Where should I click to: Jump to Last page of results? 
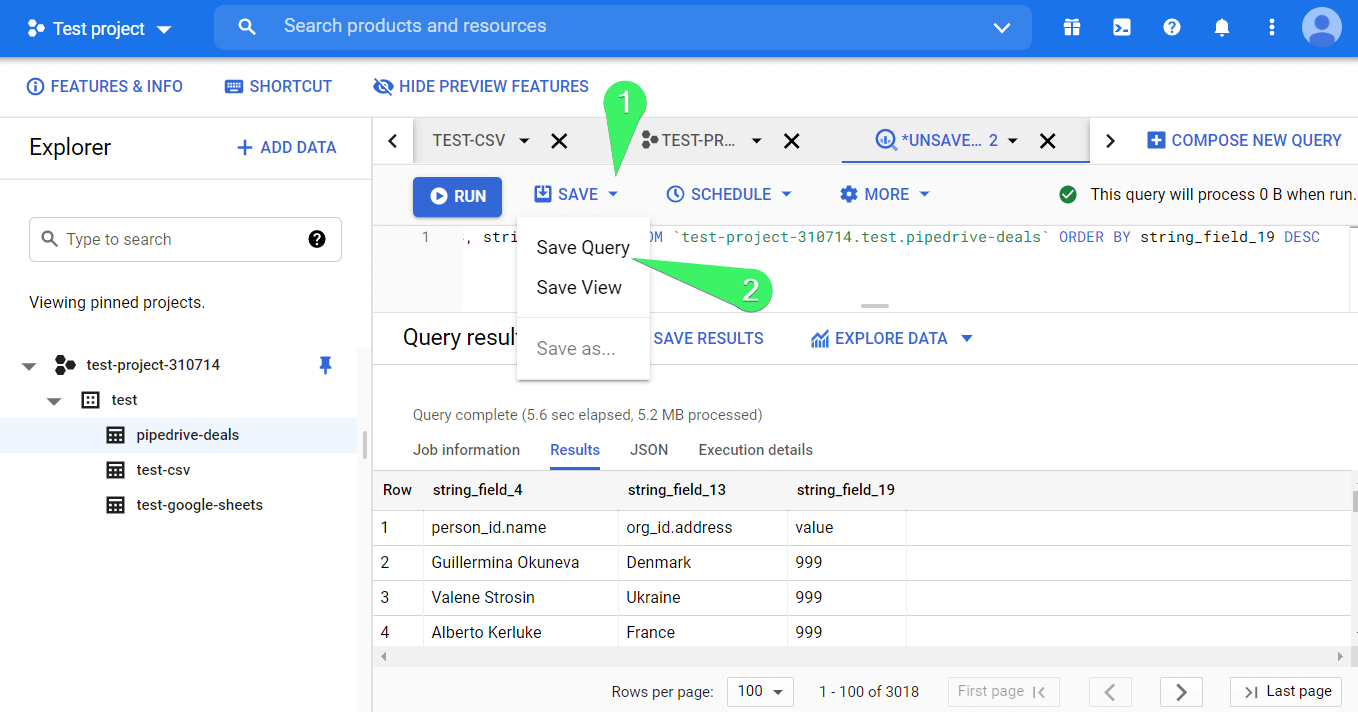click(x=1286, y=692)
